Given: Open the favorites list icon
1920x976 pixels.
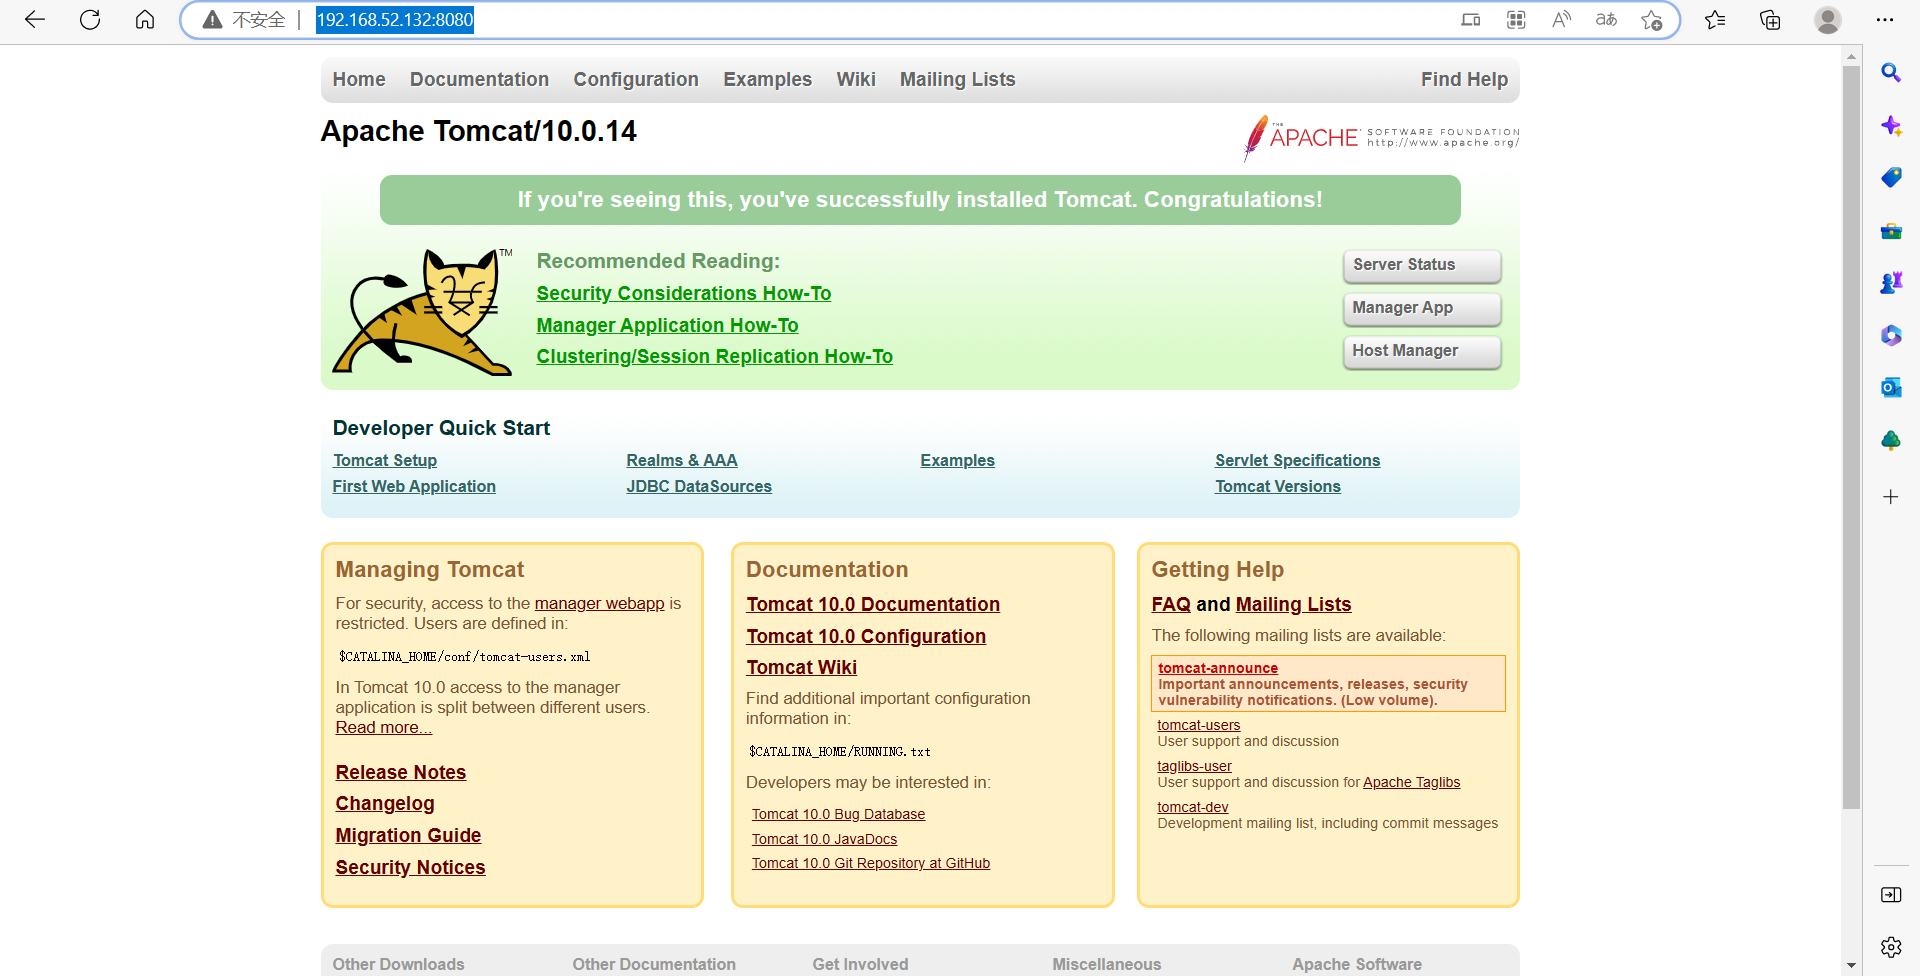Looking at the screenshot, I should (1715, 20).
